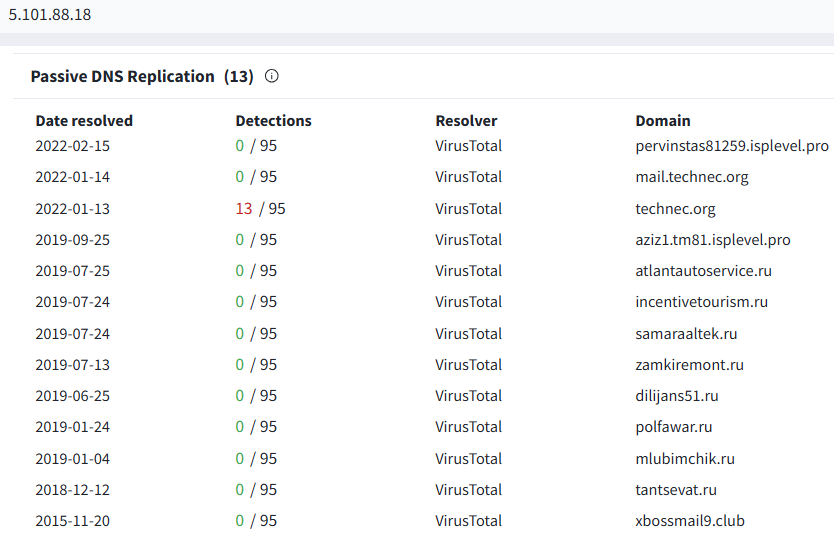
Task: Select date 2019-06-25
Action: pos(72,396)
